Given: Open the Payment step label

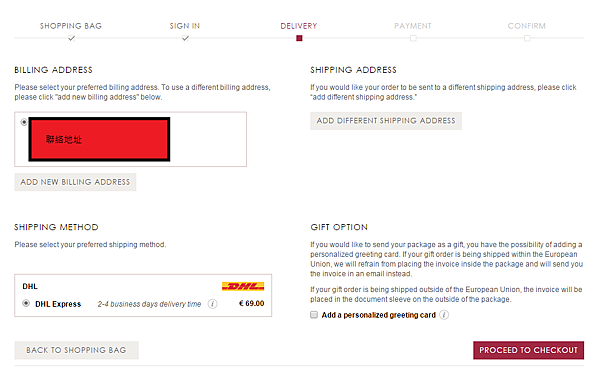Looking at the screenshot, I should click(413, 26).
